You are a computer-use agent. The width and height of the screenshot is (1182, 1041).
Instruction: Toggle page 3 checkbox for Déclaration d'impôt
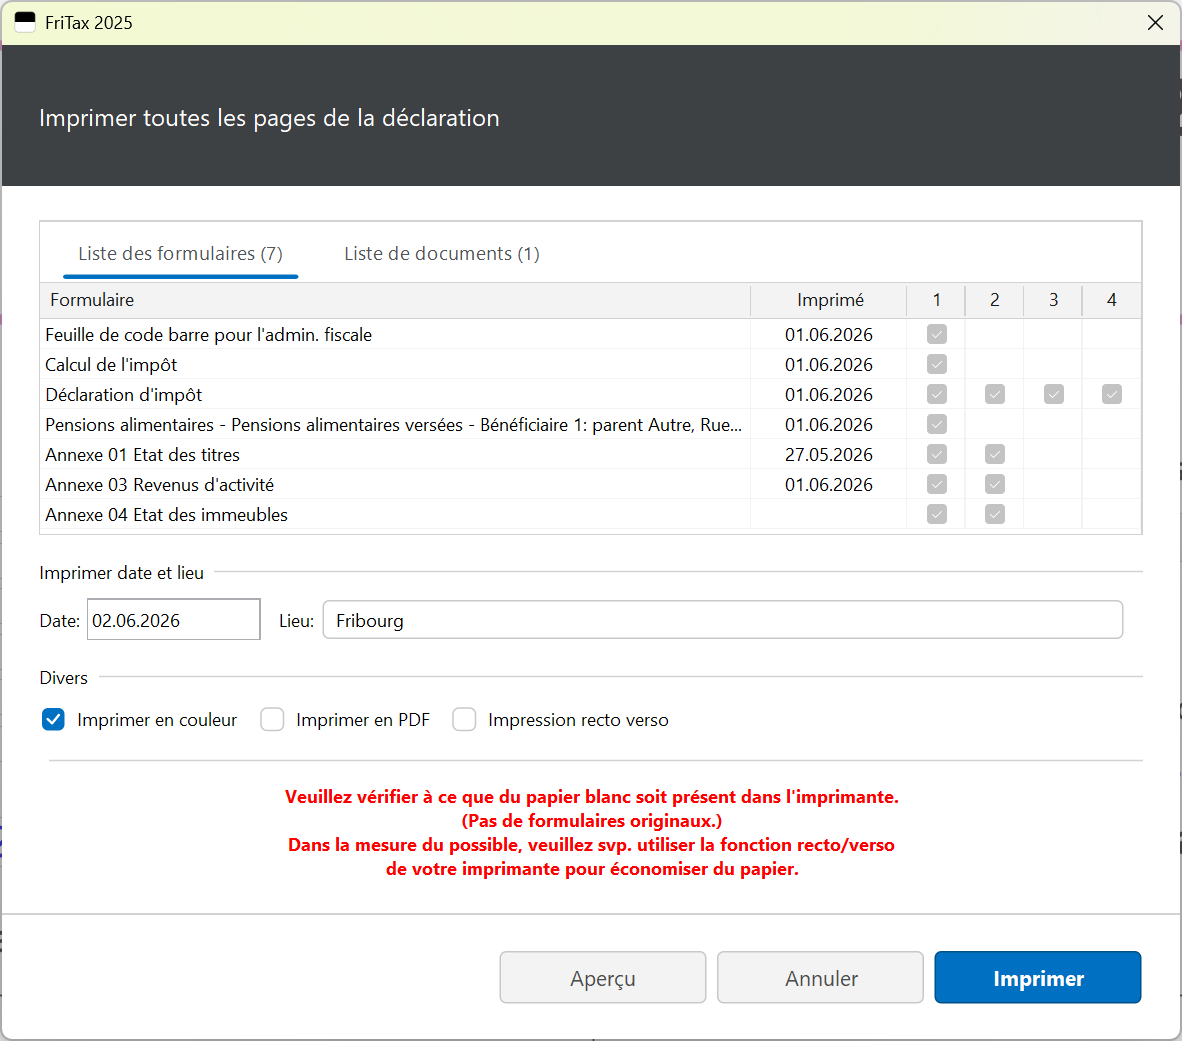1054,394
